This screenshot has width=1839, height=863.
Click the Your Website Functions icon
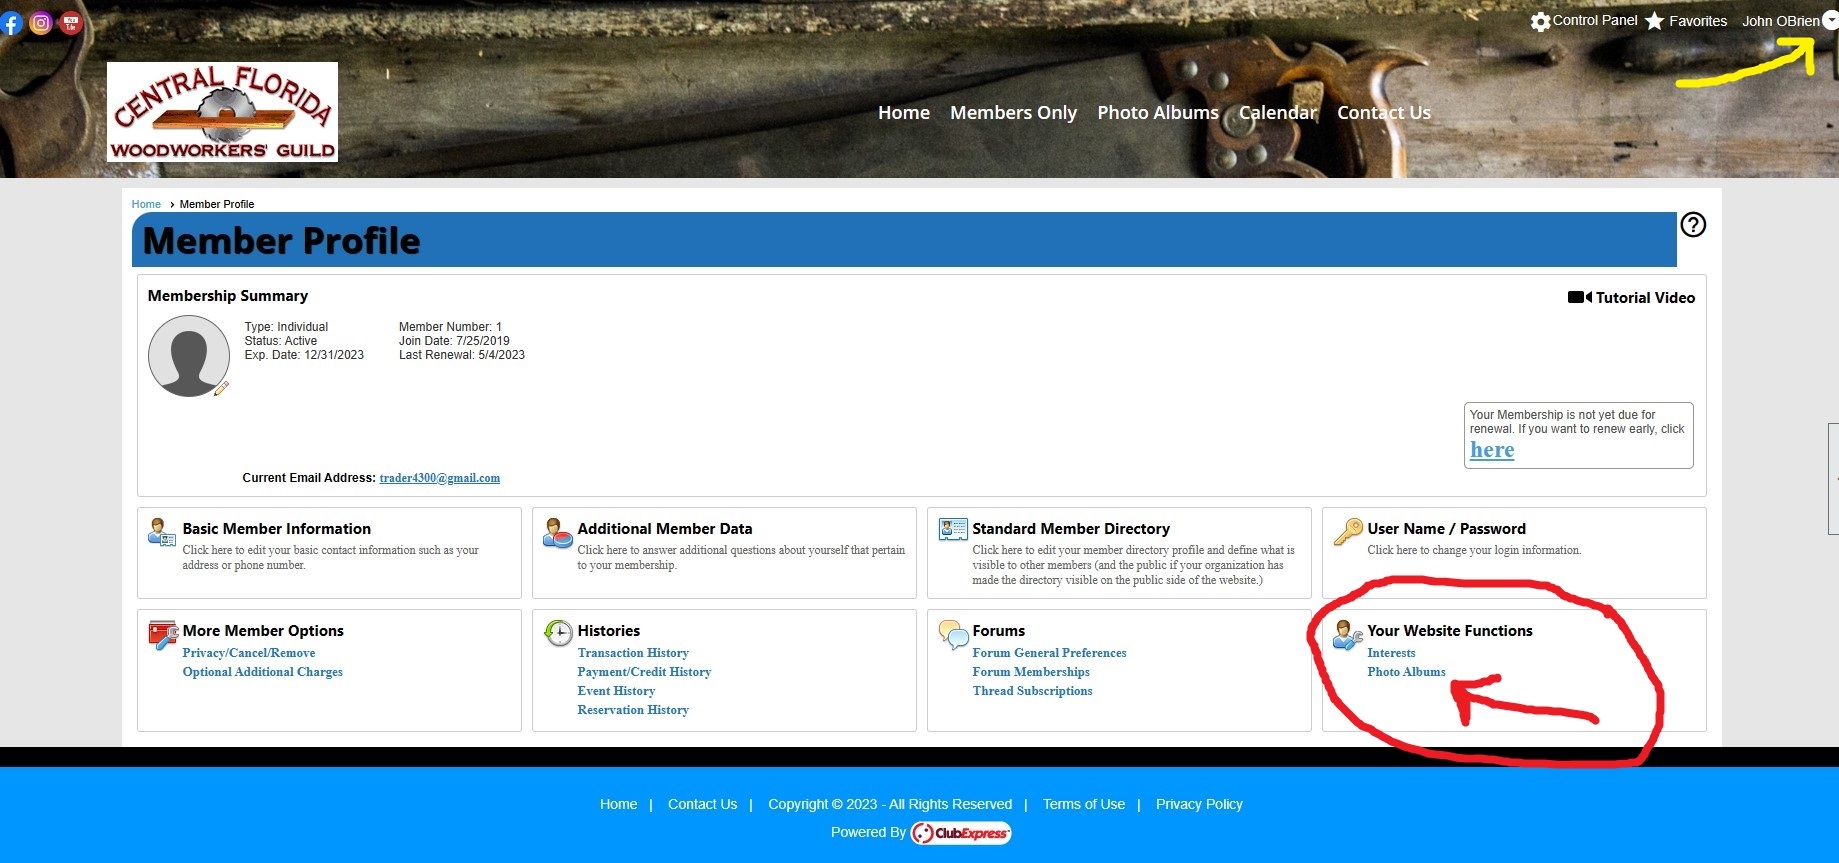(x=1348, y=635)
